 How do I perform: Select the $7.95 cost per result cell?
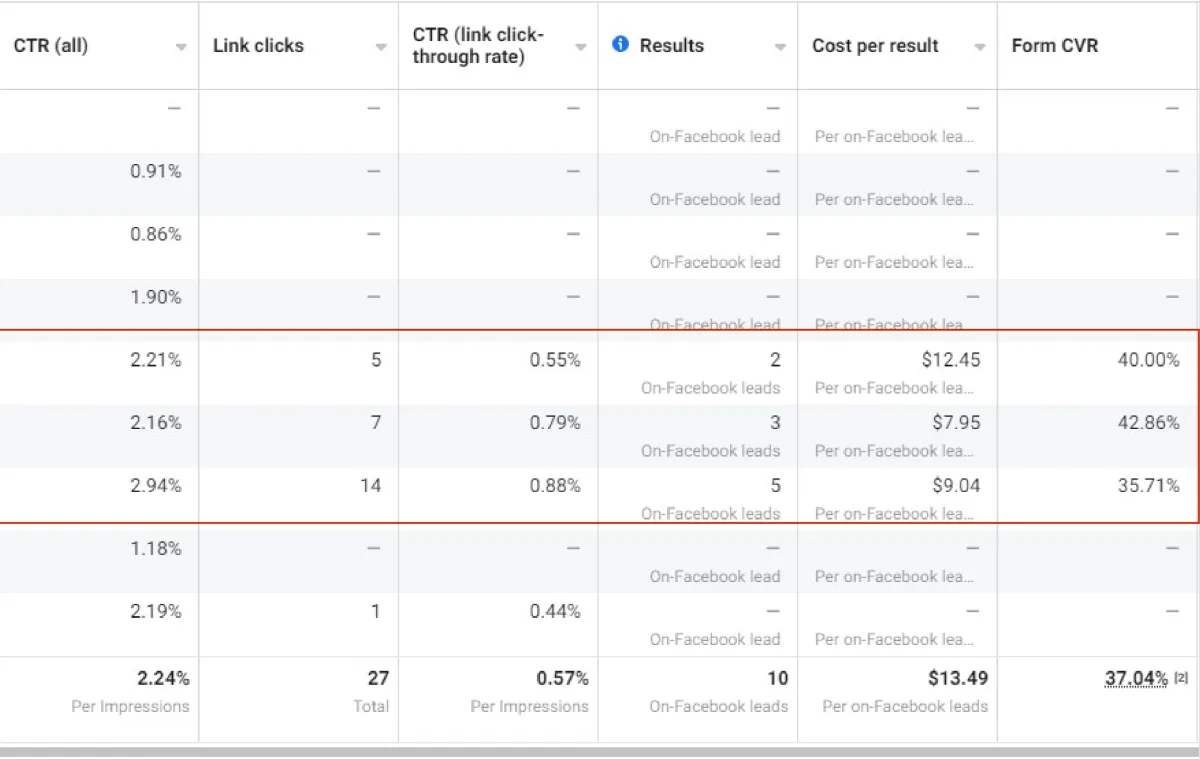pyautogui.click(x=956, y=422)
